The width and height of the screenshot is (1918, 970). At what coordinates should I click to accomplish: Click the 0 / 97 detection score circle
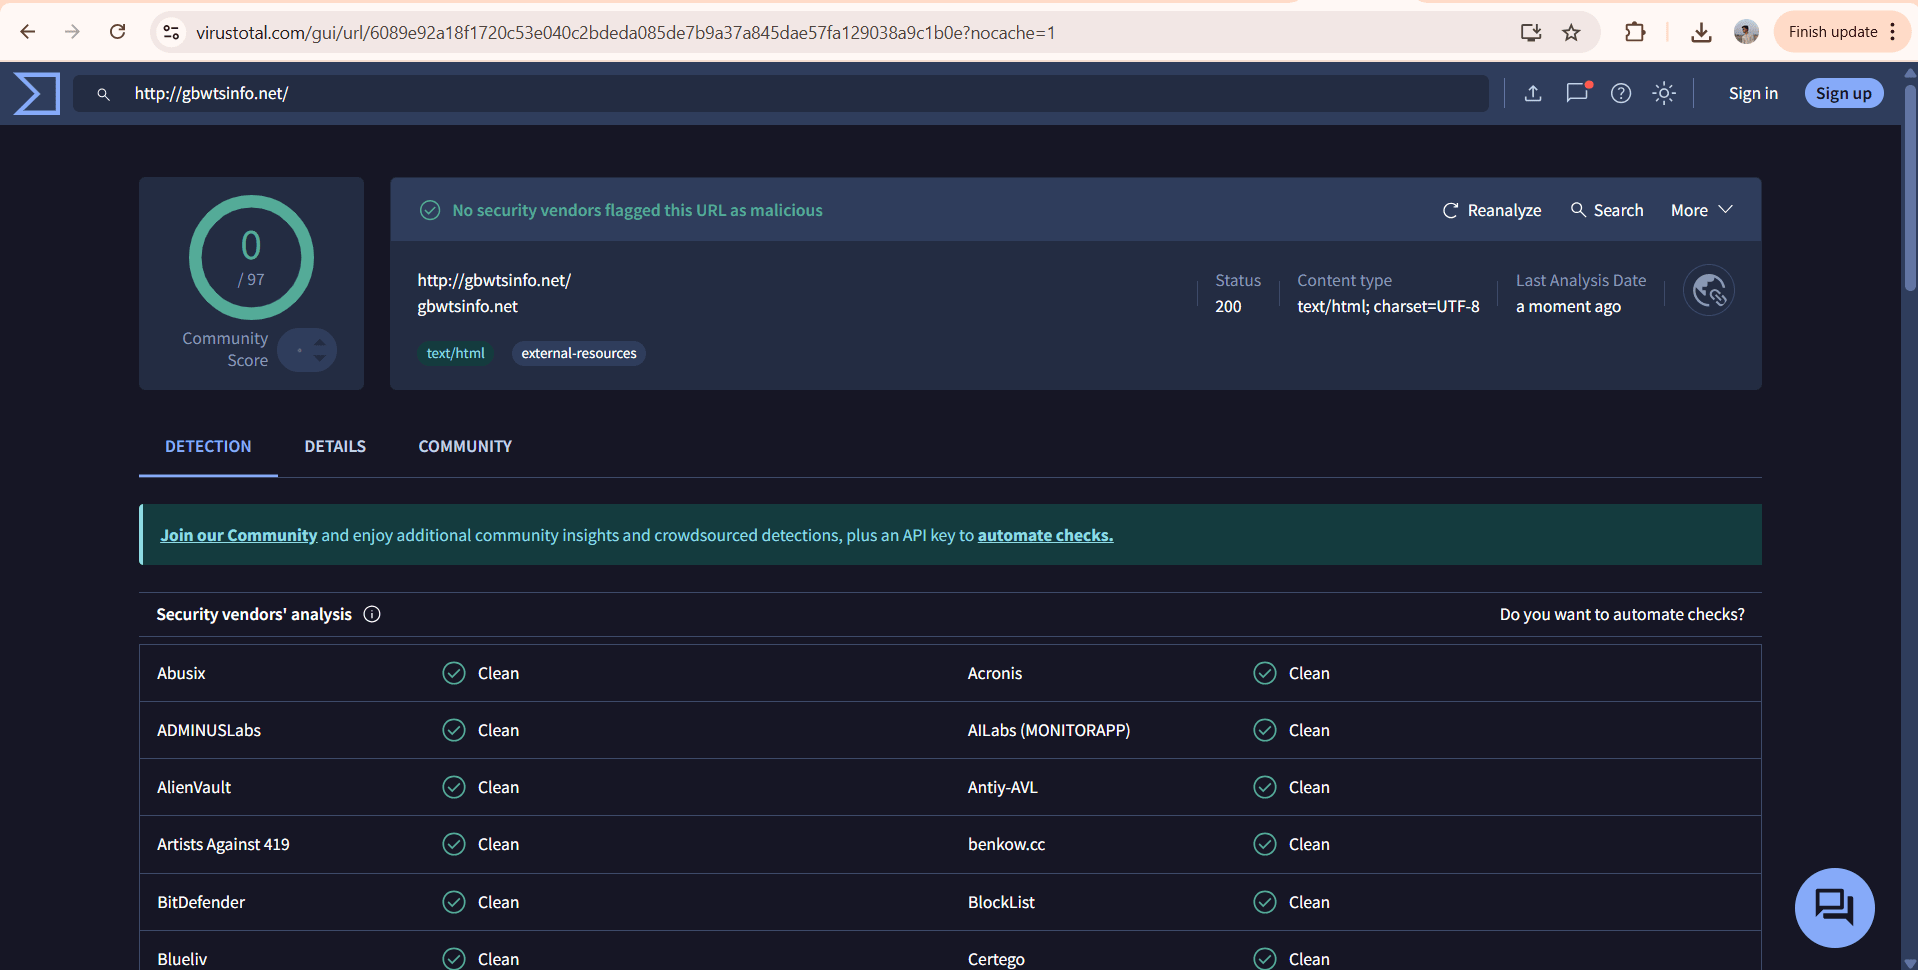(x=251, y=258)
